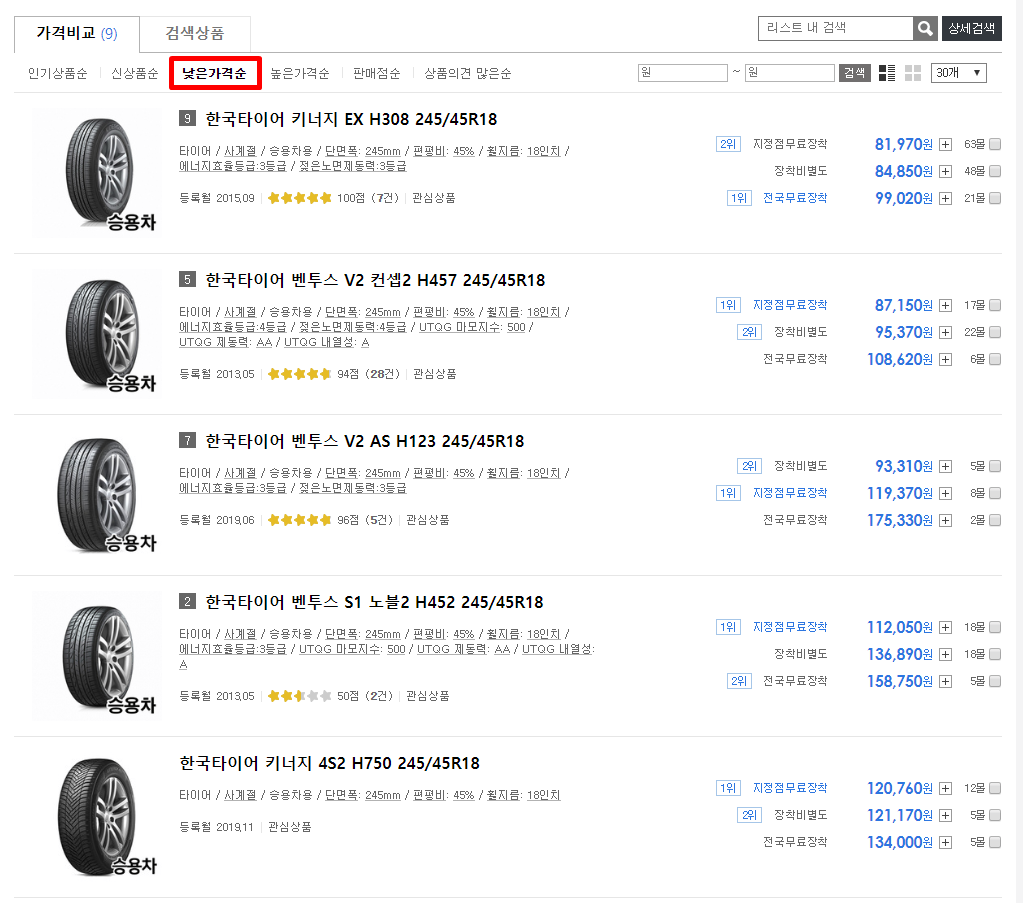This screenshot has height=903, width=1023.
Task: Click the 단면폭: 245mm spec for H308
Action: 363,151
